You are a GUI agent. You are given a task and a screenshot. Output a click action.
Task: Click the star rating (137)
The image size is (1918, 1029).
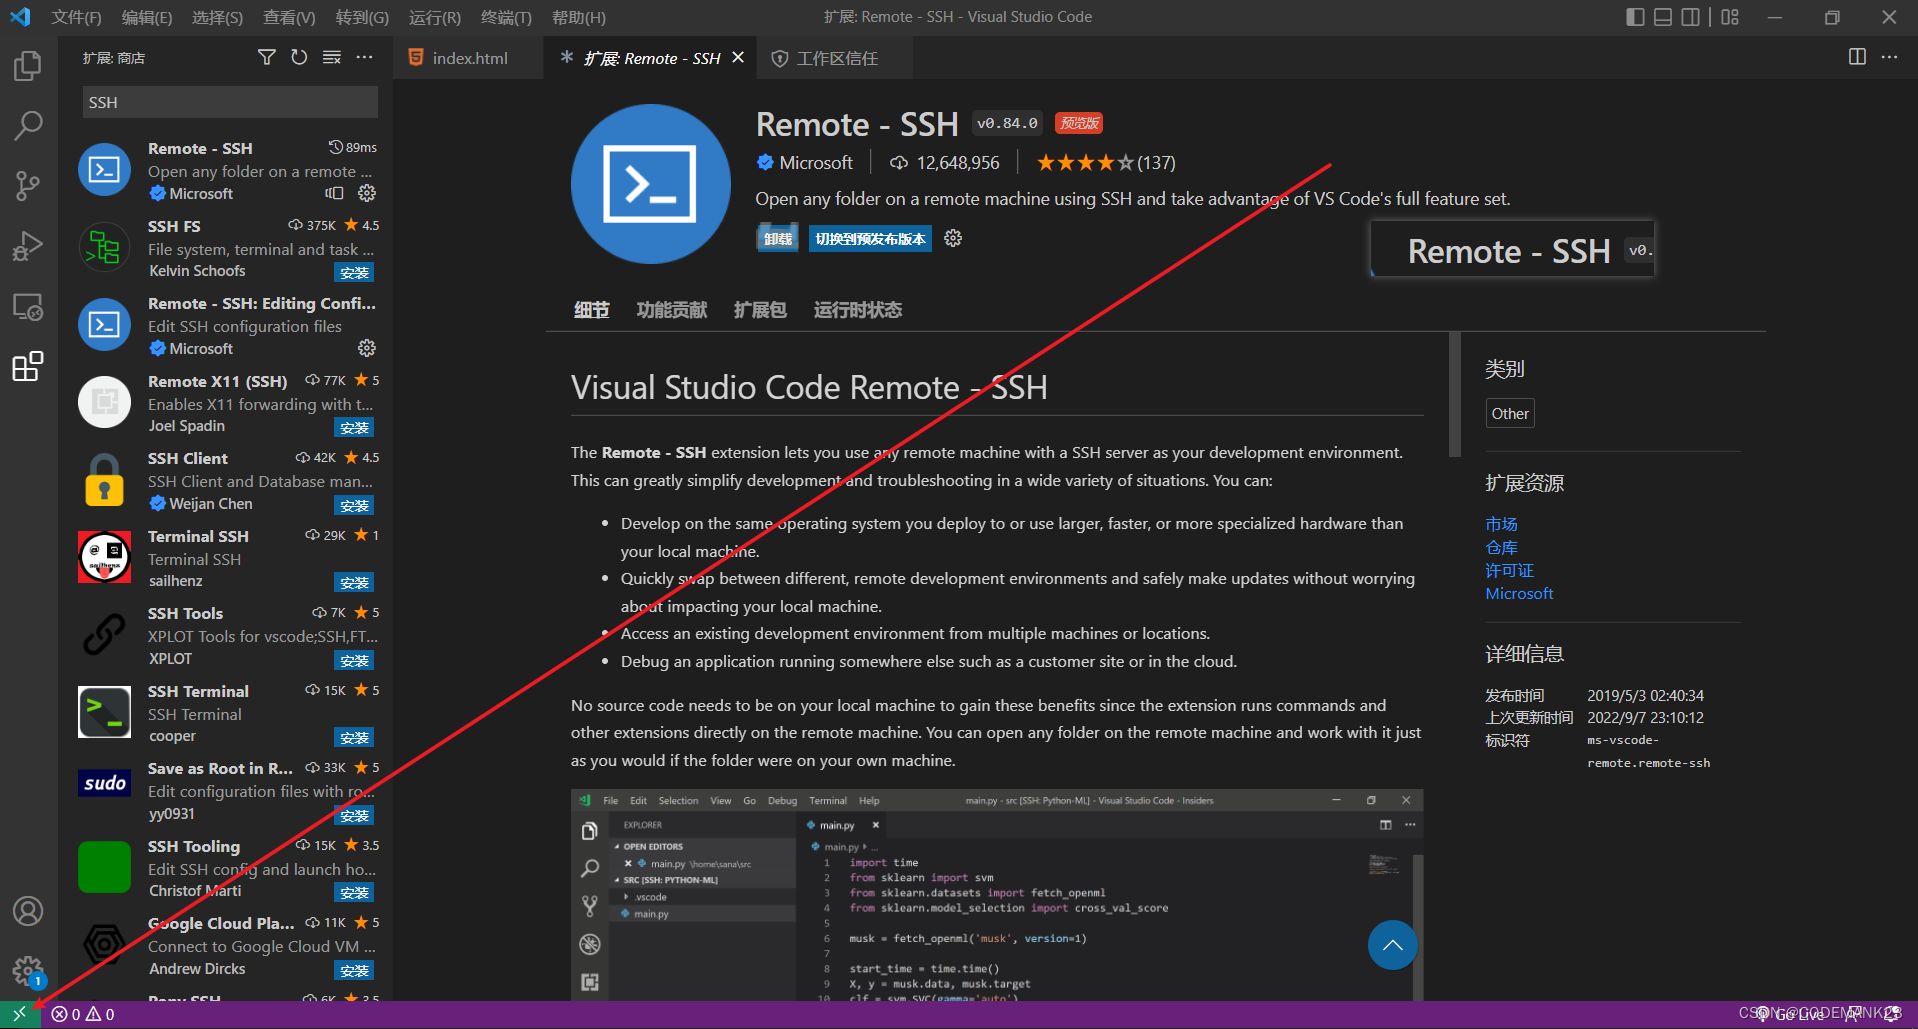click(x=1106, y=162)
